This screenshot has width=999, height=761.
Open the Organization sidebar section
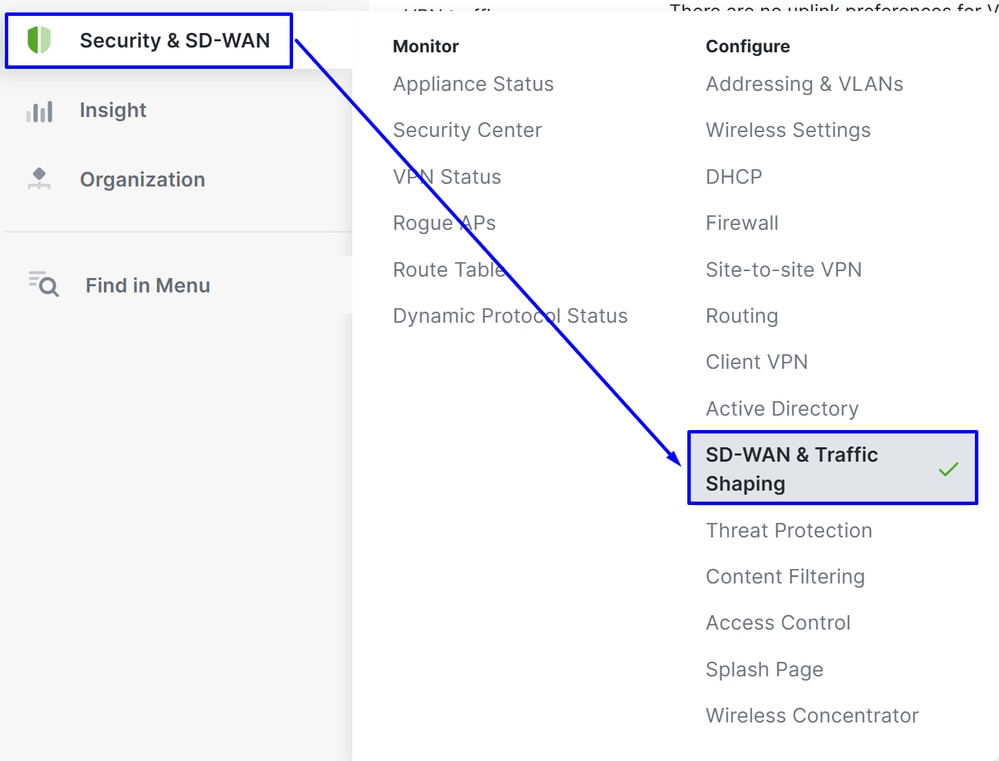point(142,180)
